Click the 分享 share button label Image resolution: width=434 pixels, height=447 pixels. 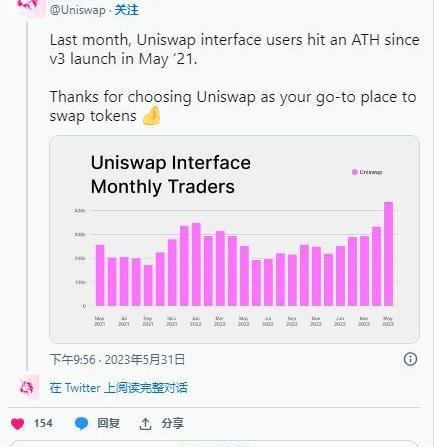(173, 423)
